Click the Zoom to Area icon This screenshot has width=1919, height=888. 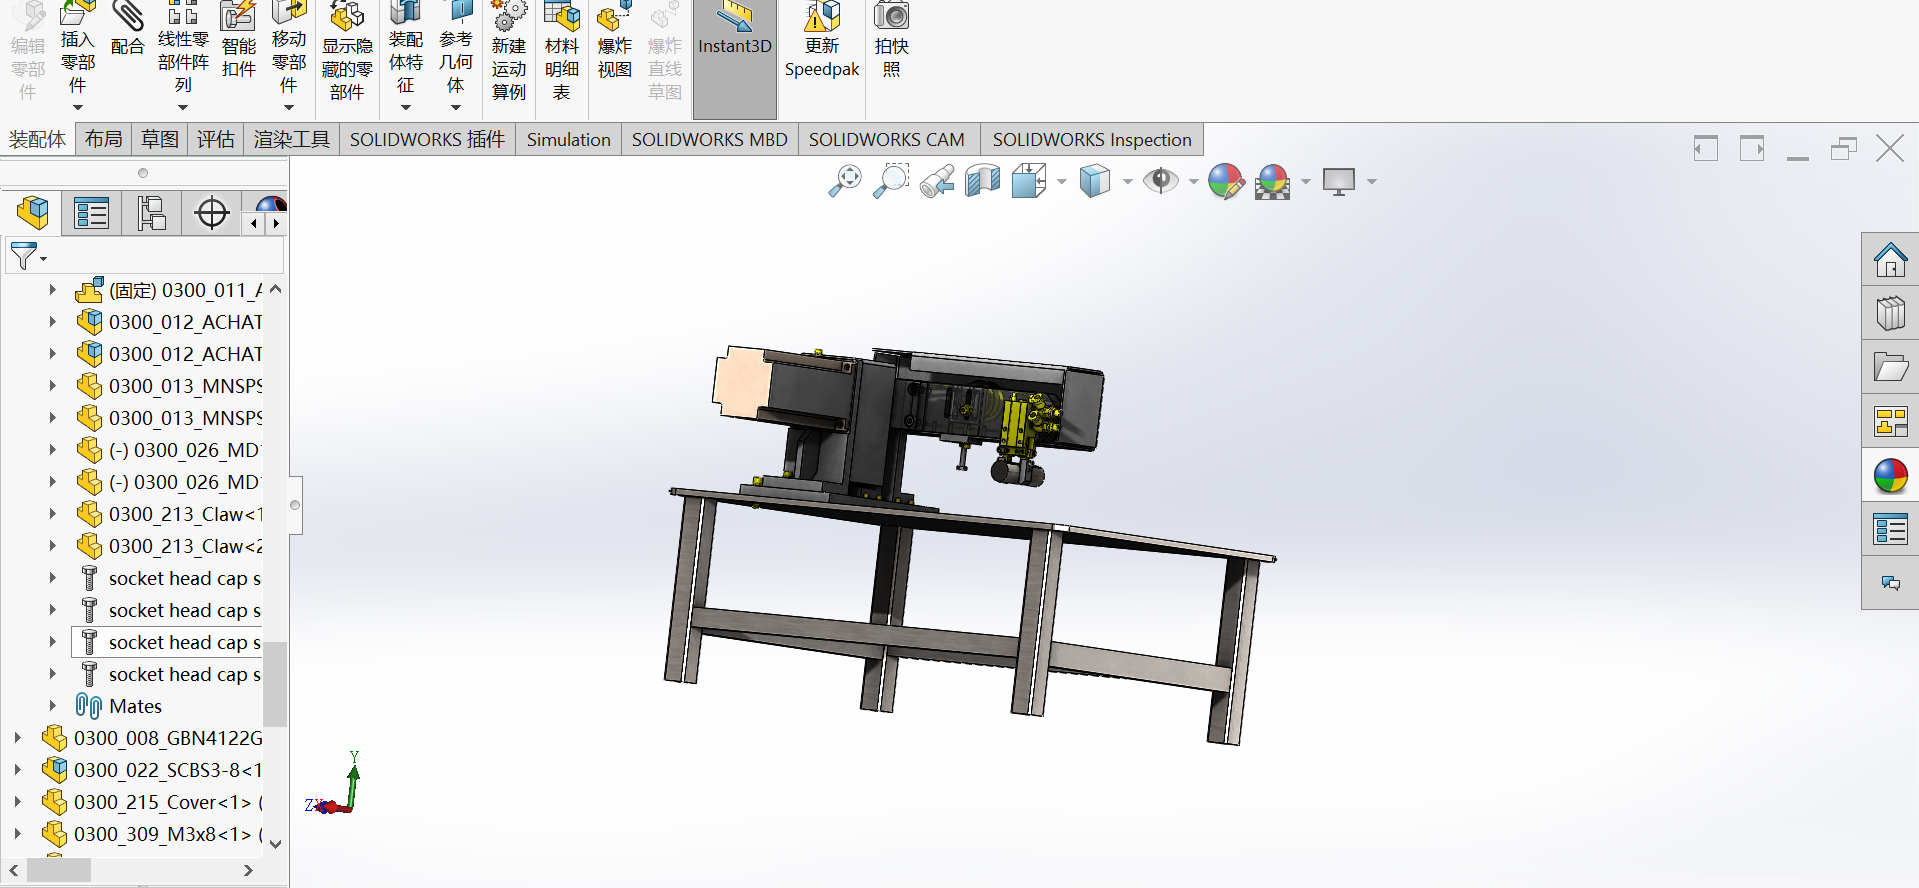(891, 181)
